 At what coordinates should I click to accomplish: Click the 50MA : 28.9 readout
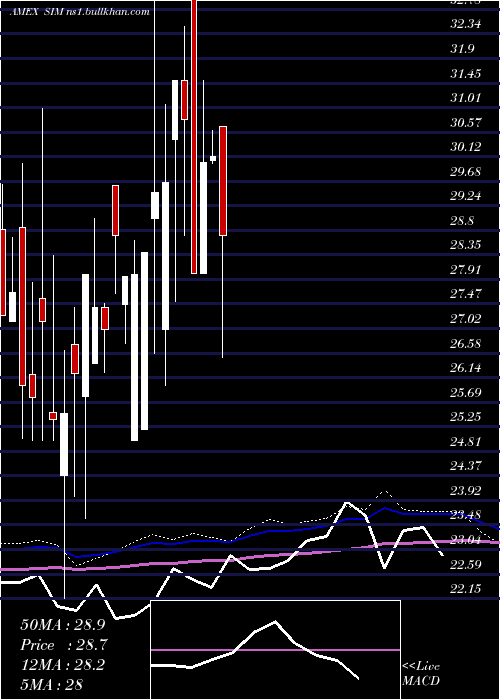pyautogui.click(x=63, y=624)
